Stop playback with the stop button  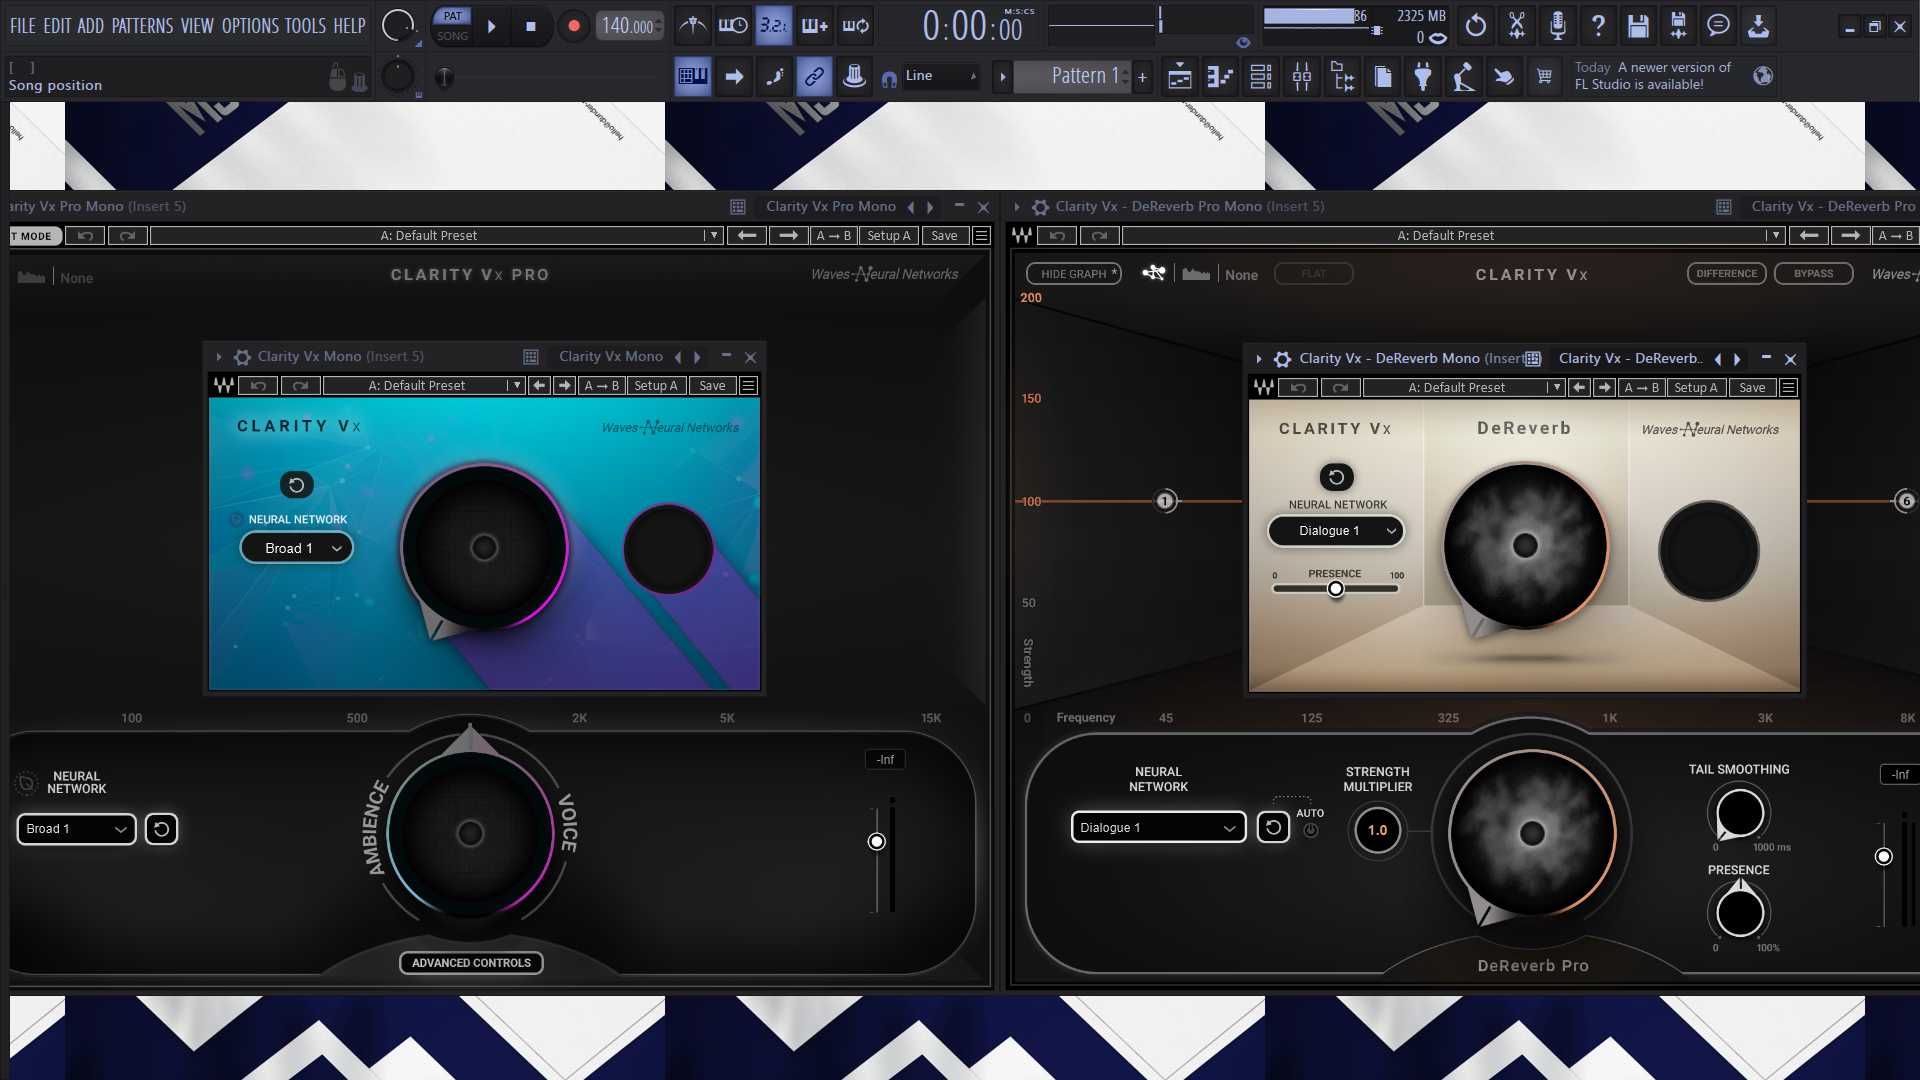tap(531, 26)
